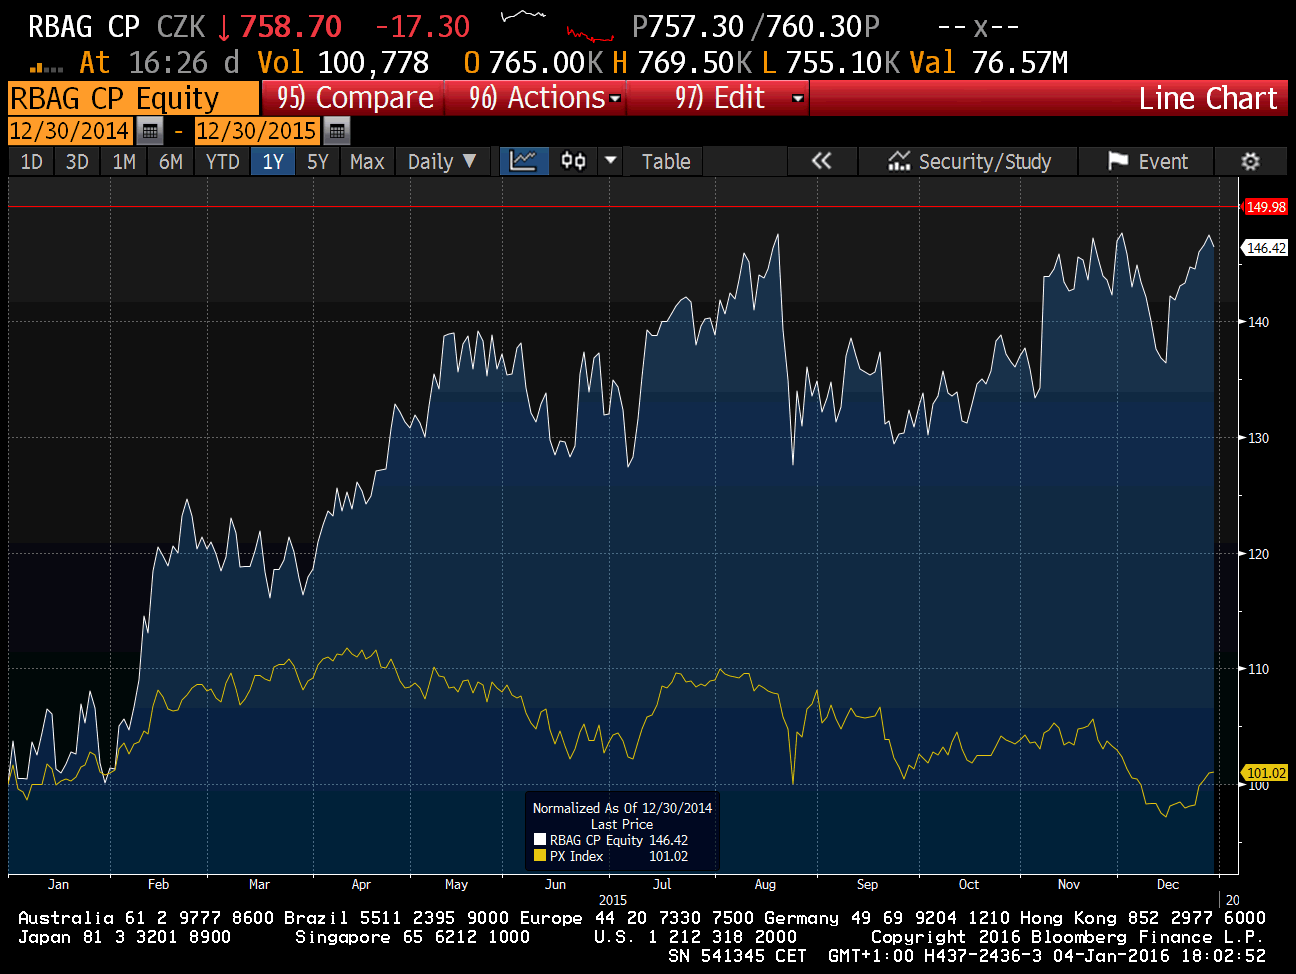Edit the start date 12/30/2014 field
The image size is (1296, 974).
(x=70, y=131)
